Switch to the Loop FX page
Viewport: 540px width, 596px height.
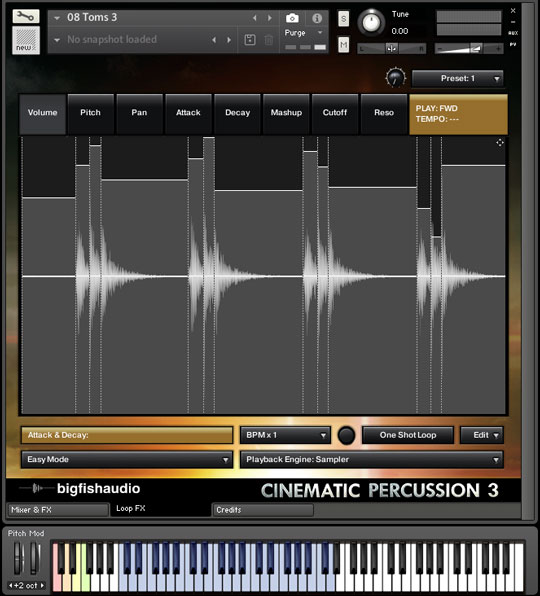pyautogui.click(x=160, y=509)
